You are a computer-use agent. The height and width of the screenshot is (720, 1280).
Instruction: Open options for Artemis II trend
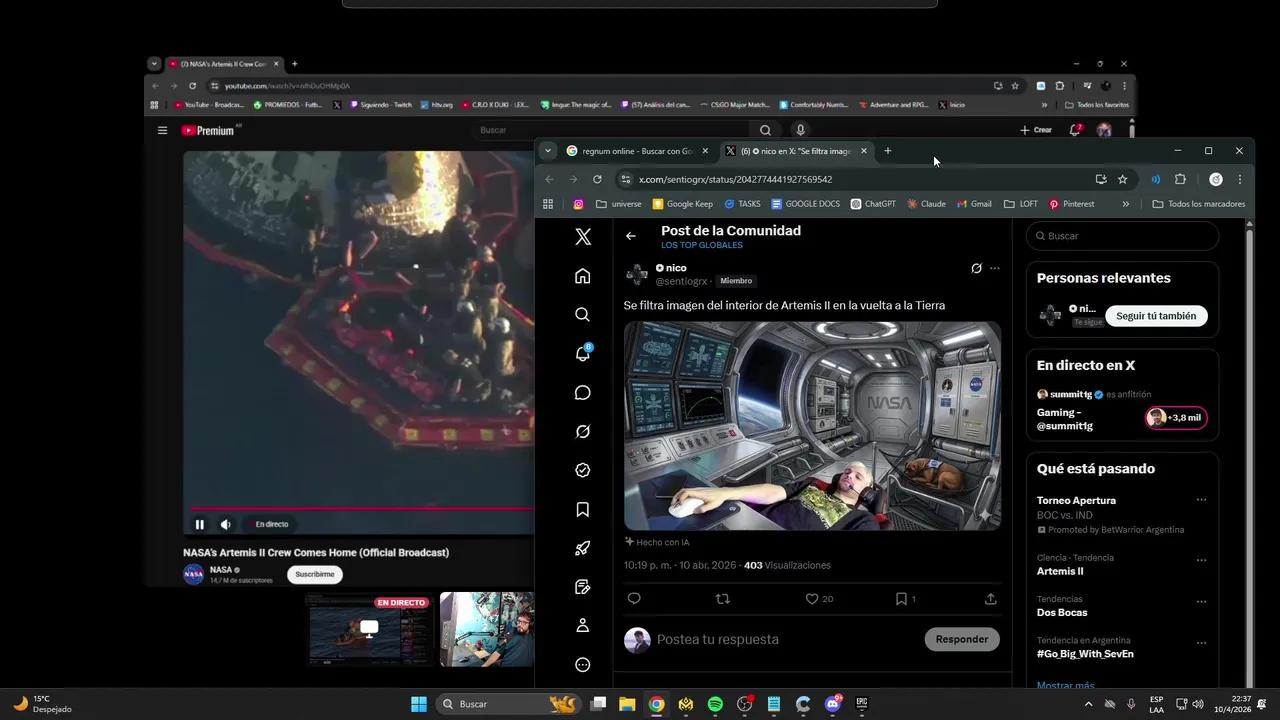tap(1201, 560)
